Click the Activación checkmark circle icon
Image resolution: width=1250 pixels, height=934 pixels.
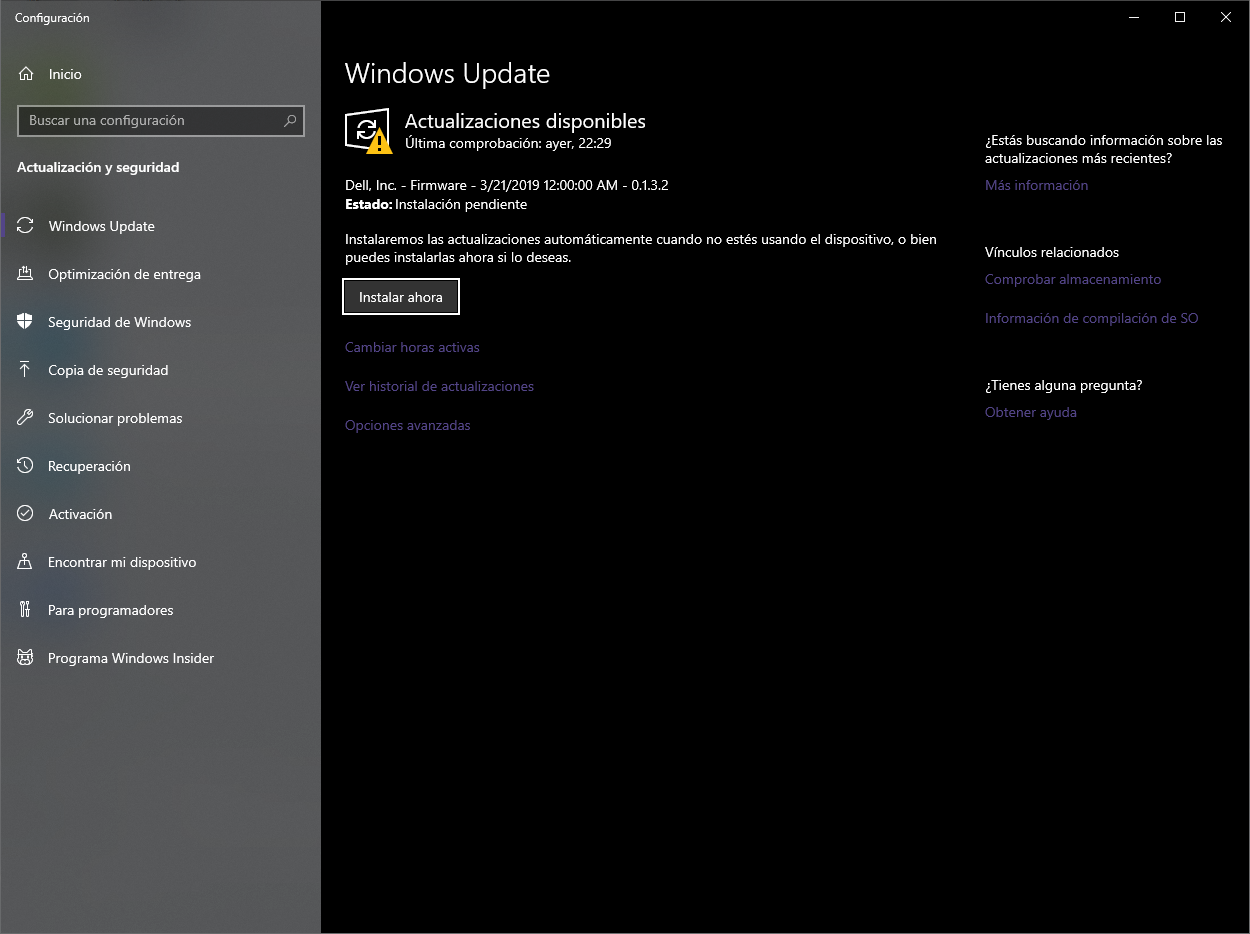point(26,514)
